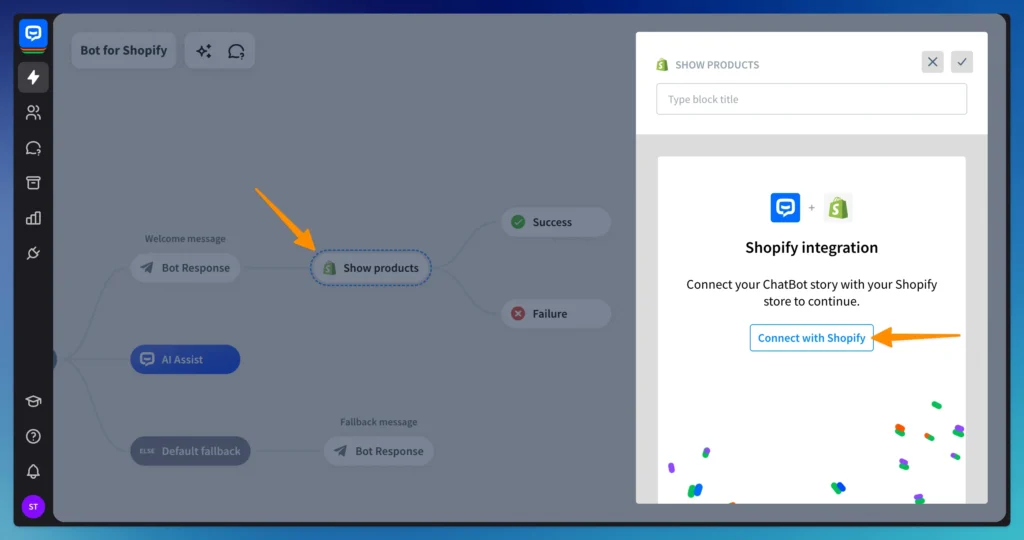Click the Type block title field
The width and height of the screenshot is (1024, 540).
point(811,99)
